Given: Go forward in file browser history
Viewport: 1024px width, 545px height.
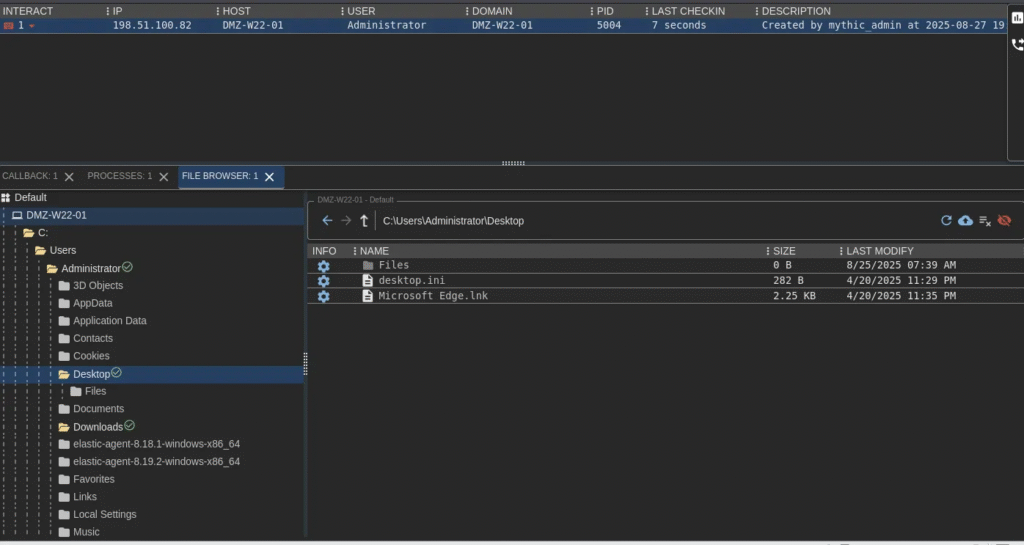Looking at the screenshot, I should pyautogui.click(x=346, y=221).
